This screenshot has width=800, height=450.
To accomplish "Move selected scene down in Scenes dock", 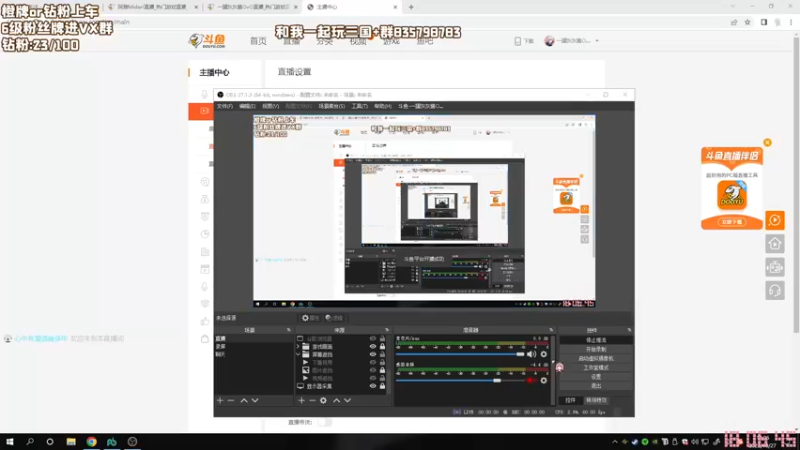I will [255, 401].
